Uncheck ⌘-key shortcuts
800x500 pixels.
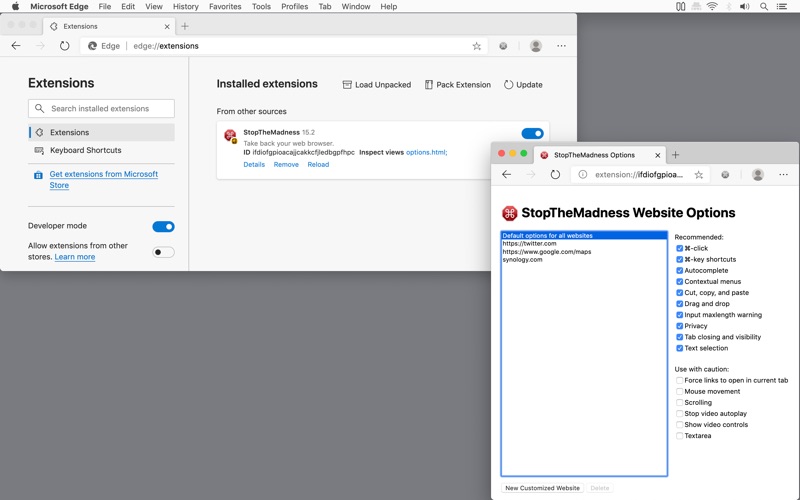680,260
